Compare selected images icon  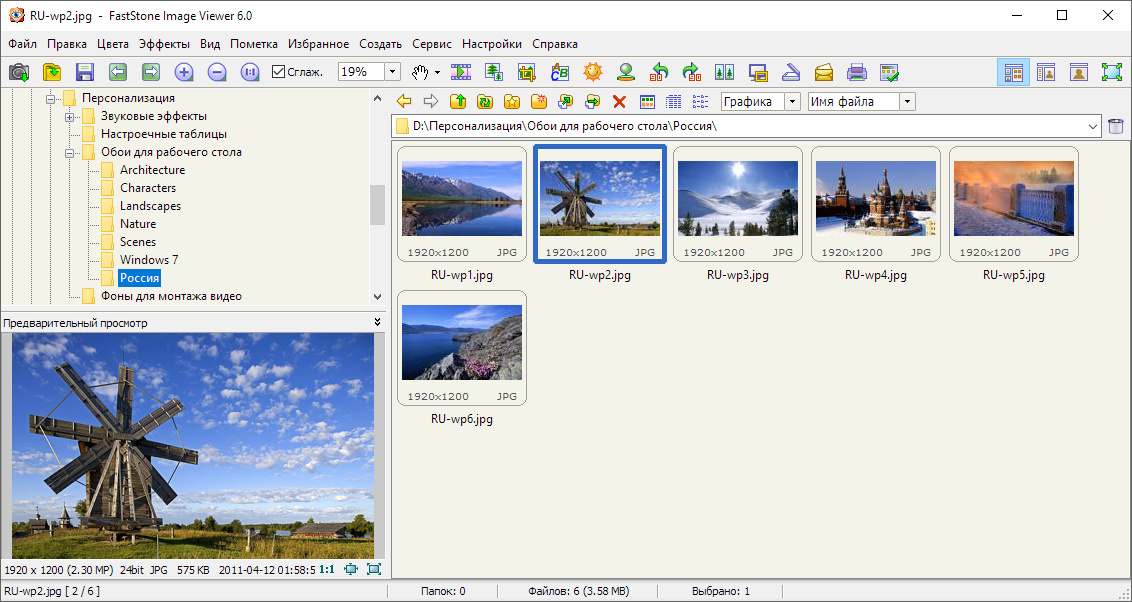point(724,71)
